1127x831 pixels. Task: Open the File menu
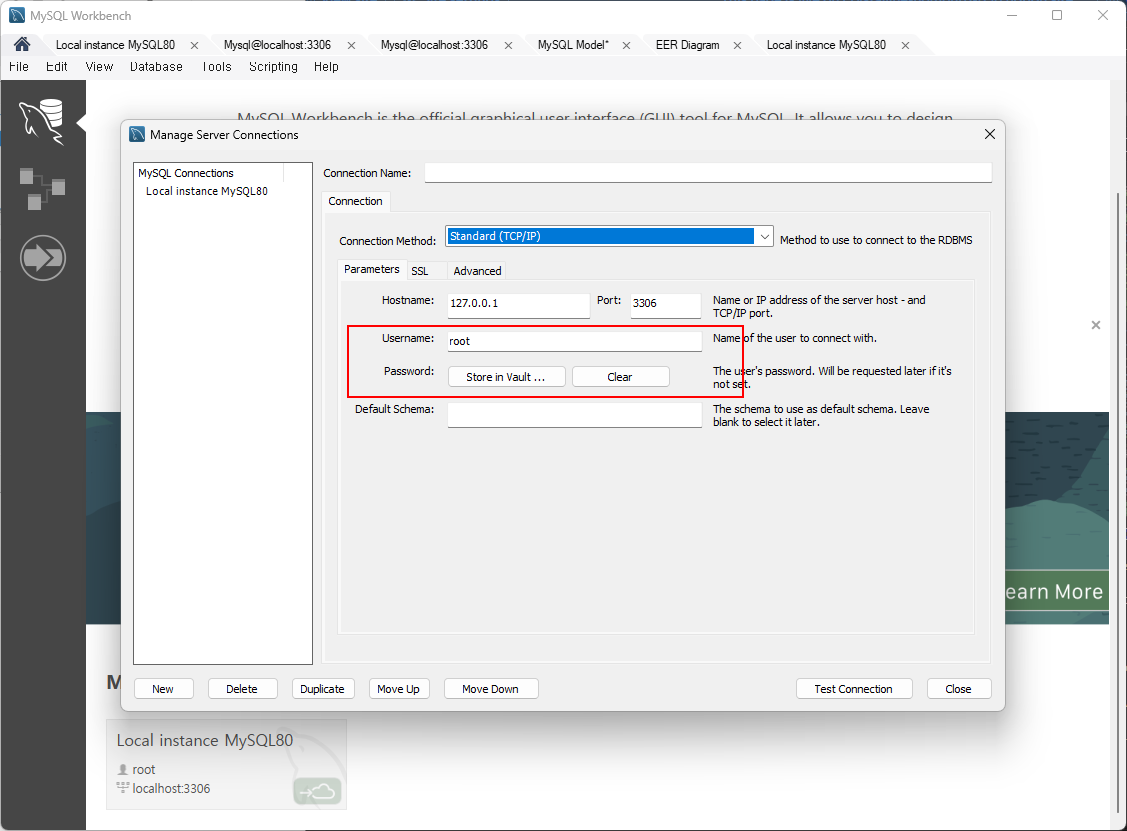click(x=19, y=67)
